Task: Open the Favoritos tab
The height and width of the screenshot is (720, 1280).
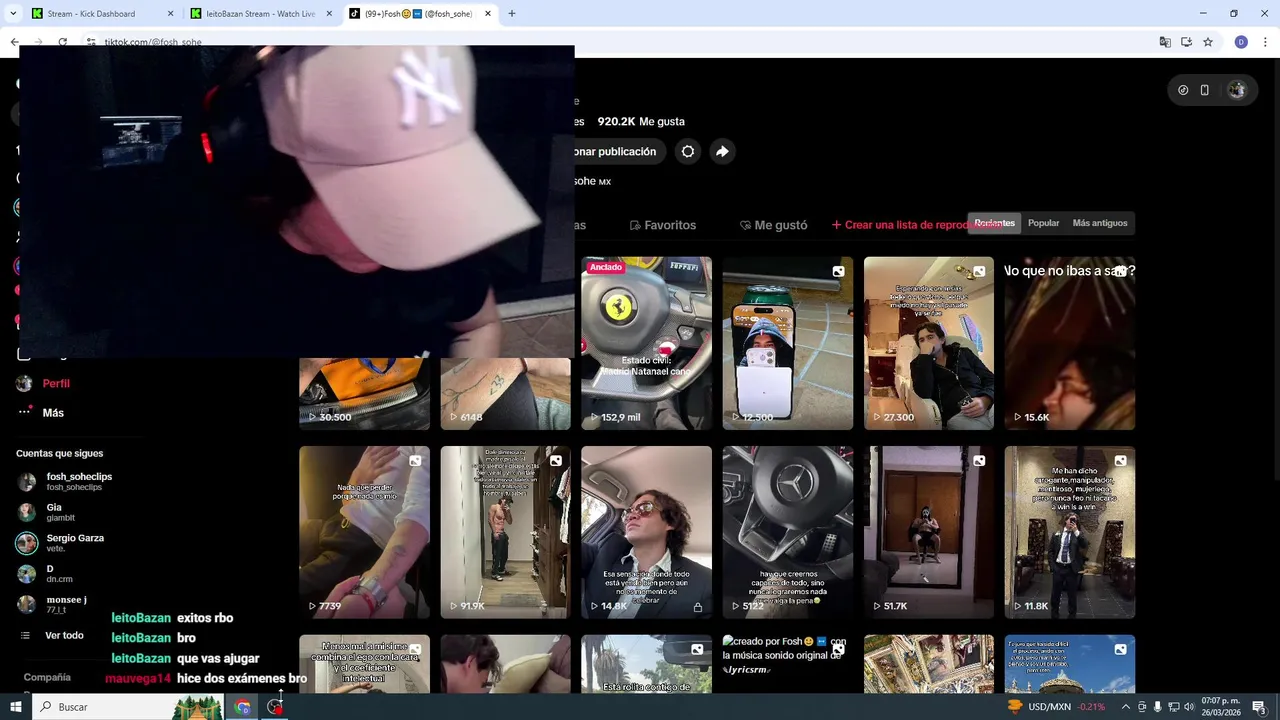Action: pyautogui.click(x=662, y=225)
